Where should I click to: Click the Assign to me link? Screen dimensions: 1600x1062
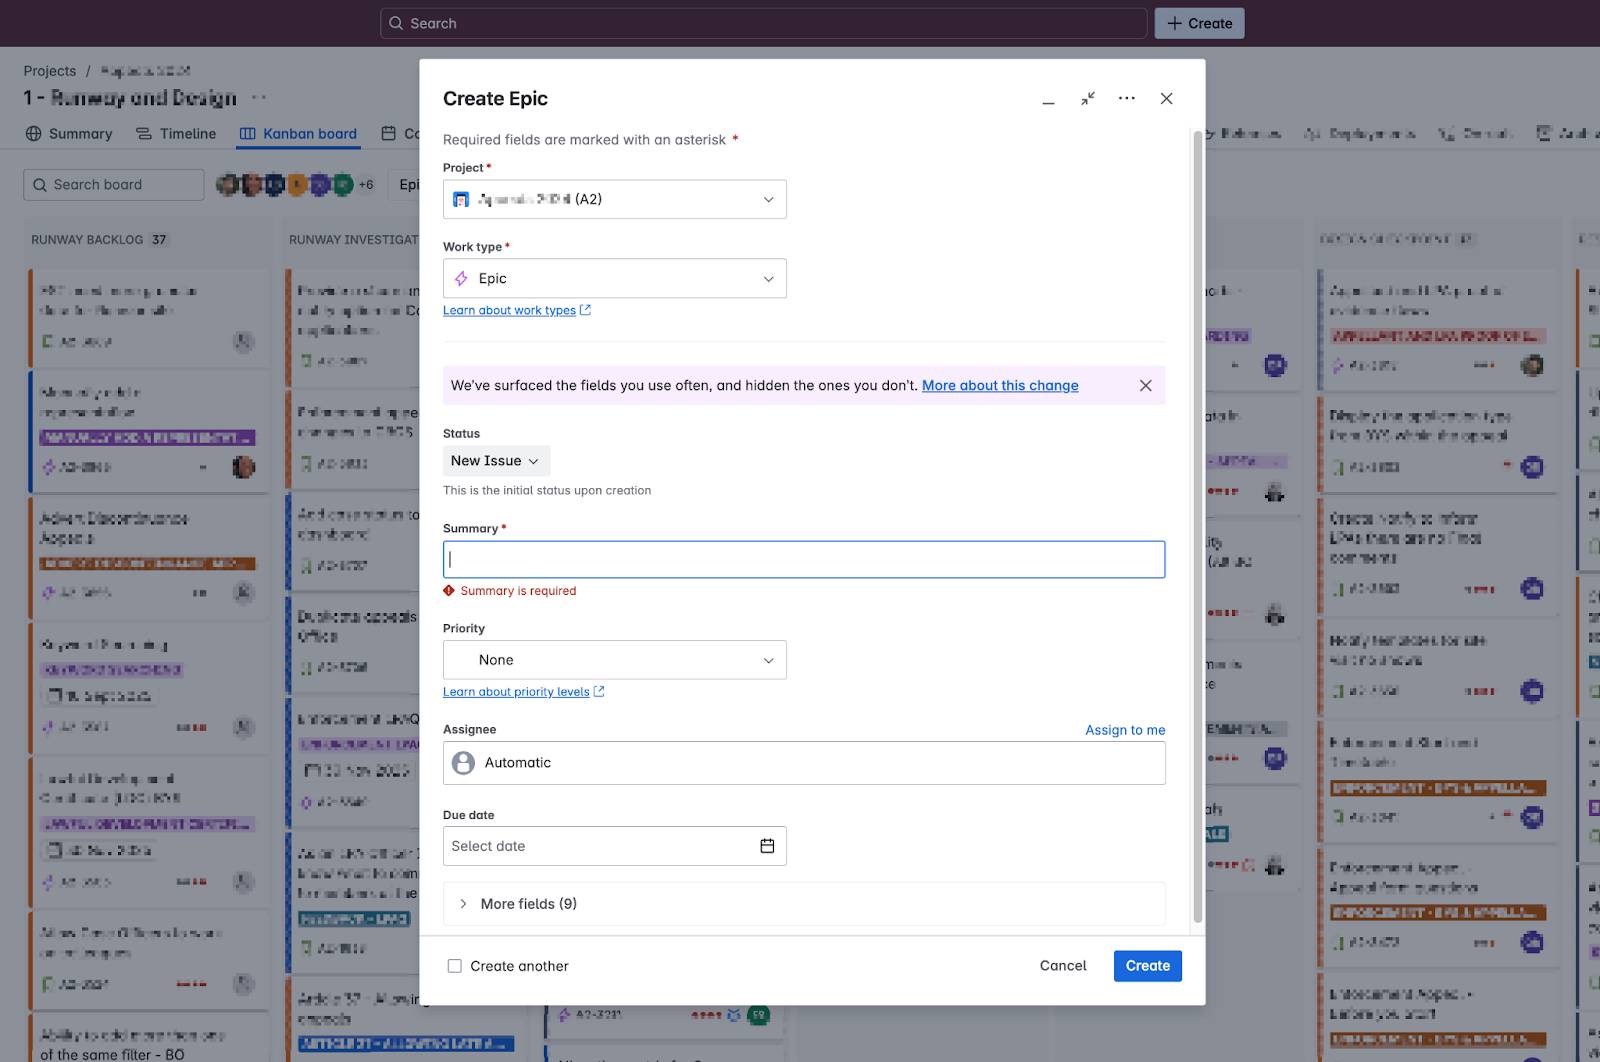pos(1124,729)
